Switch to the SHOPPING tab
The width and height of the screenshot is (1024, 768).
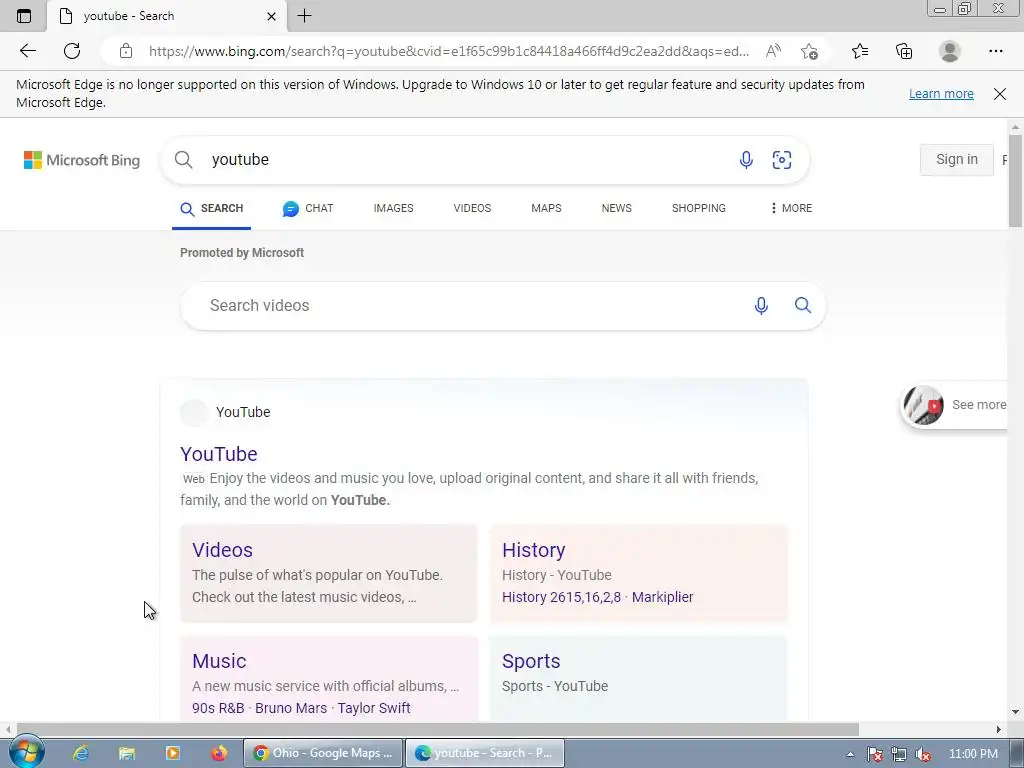(x=699, y=208)
